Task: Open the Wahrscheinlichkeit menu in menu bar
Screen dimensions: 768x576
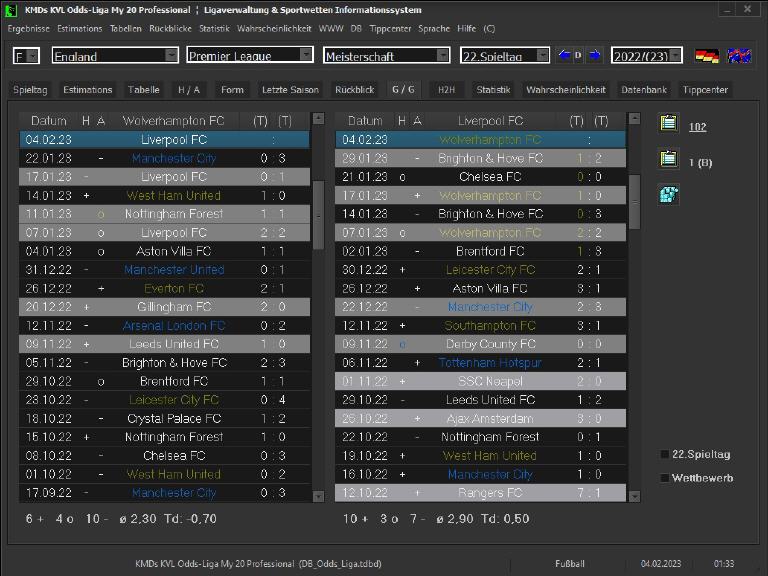Action: pyautogui.click(x=274, y=28)
